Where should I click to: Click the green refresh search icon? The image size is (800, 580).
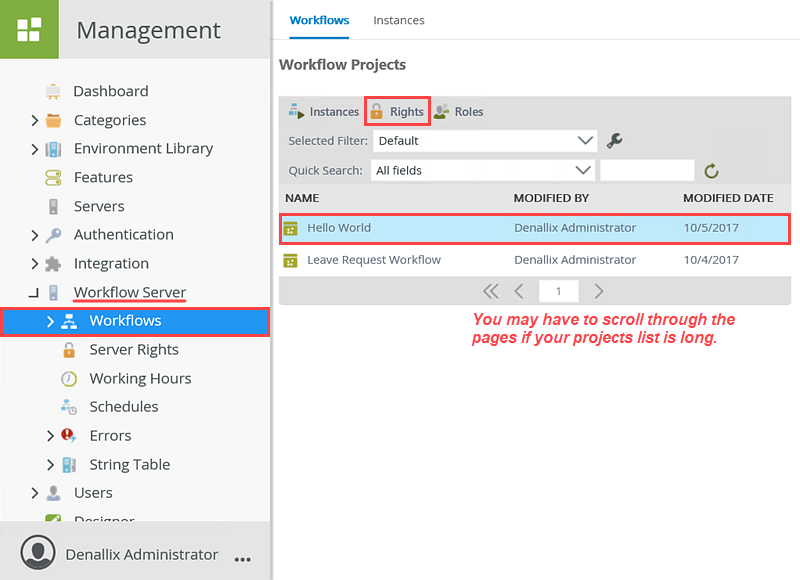click(711, 171)
